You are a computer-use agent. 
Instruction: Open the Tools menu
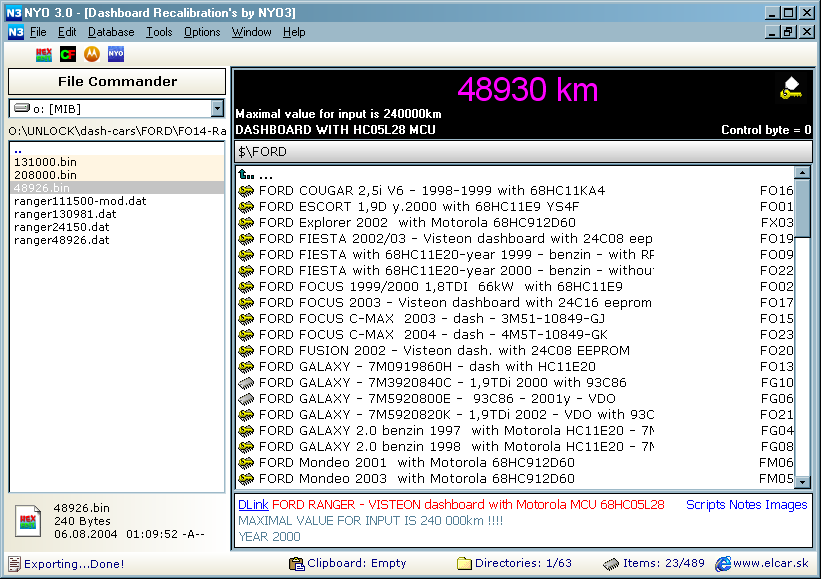click(159, 32)
